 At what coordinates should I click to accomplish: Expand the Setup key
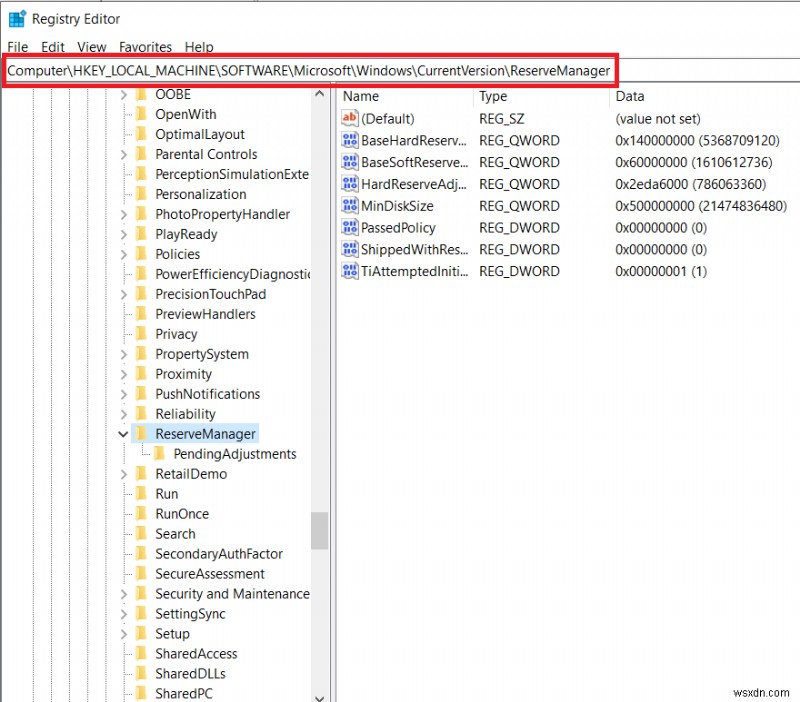[x=123, y=633]
